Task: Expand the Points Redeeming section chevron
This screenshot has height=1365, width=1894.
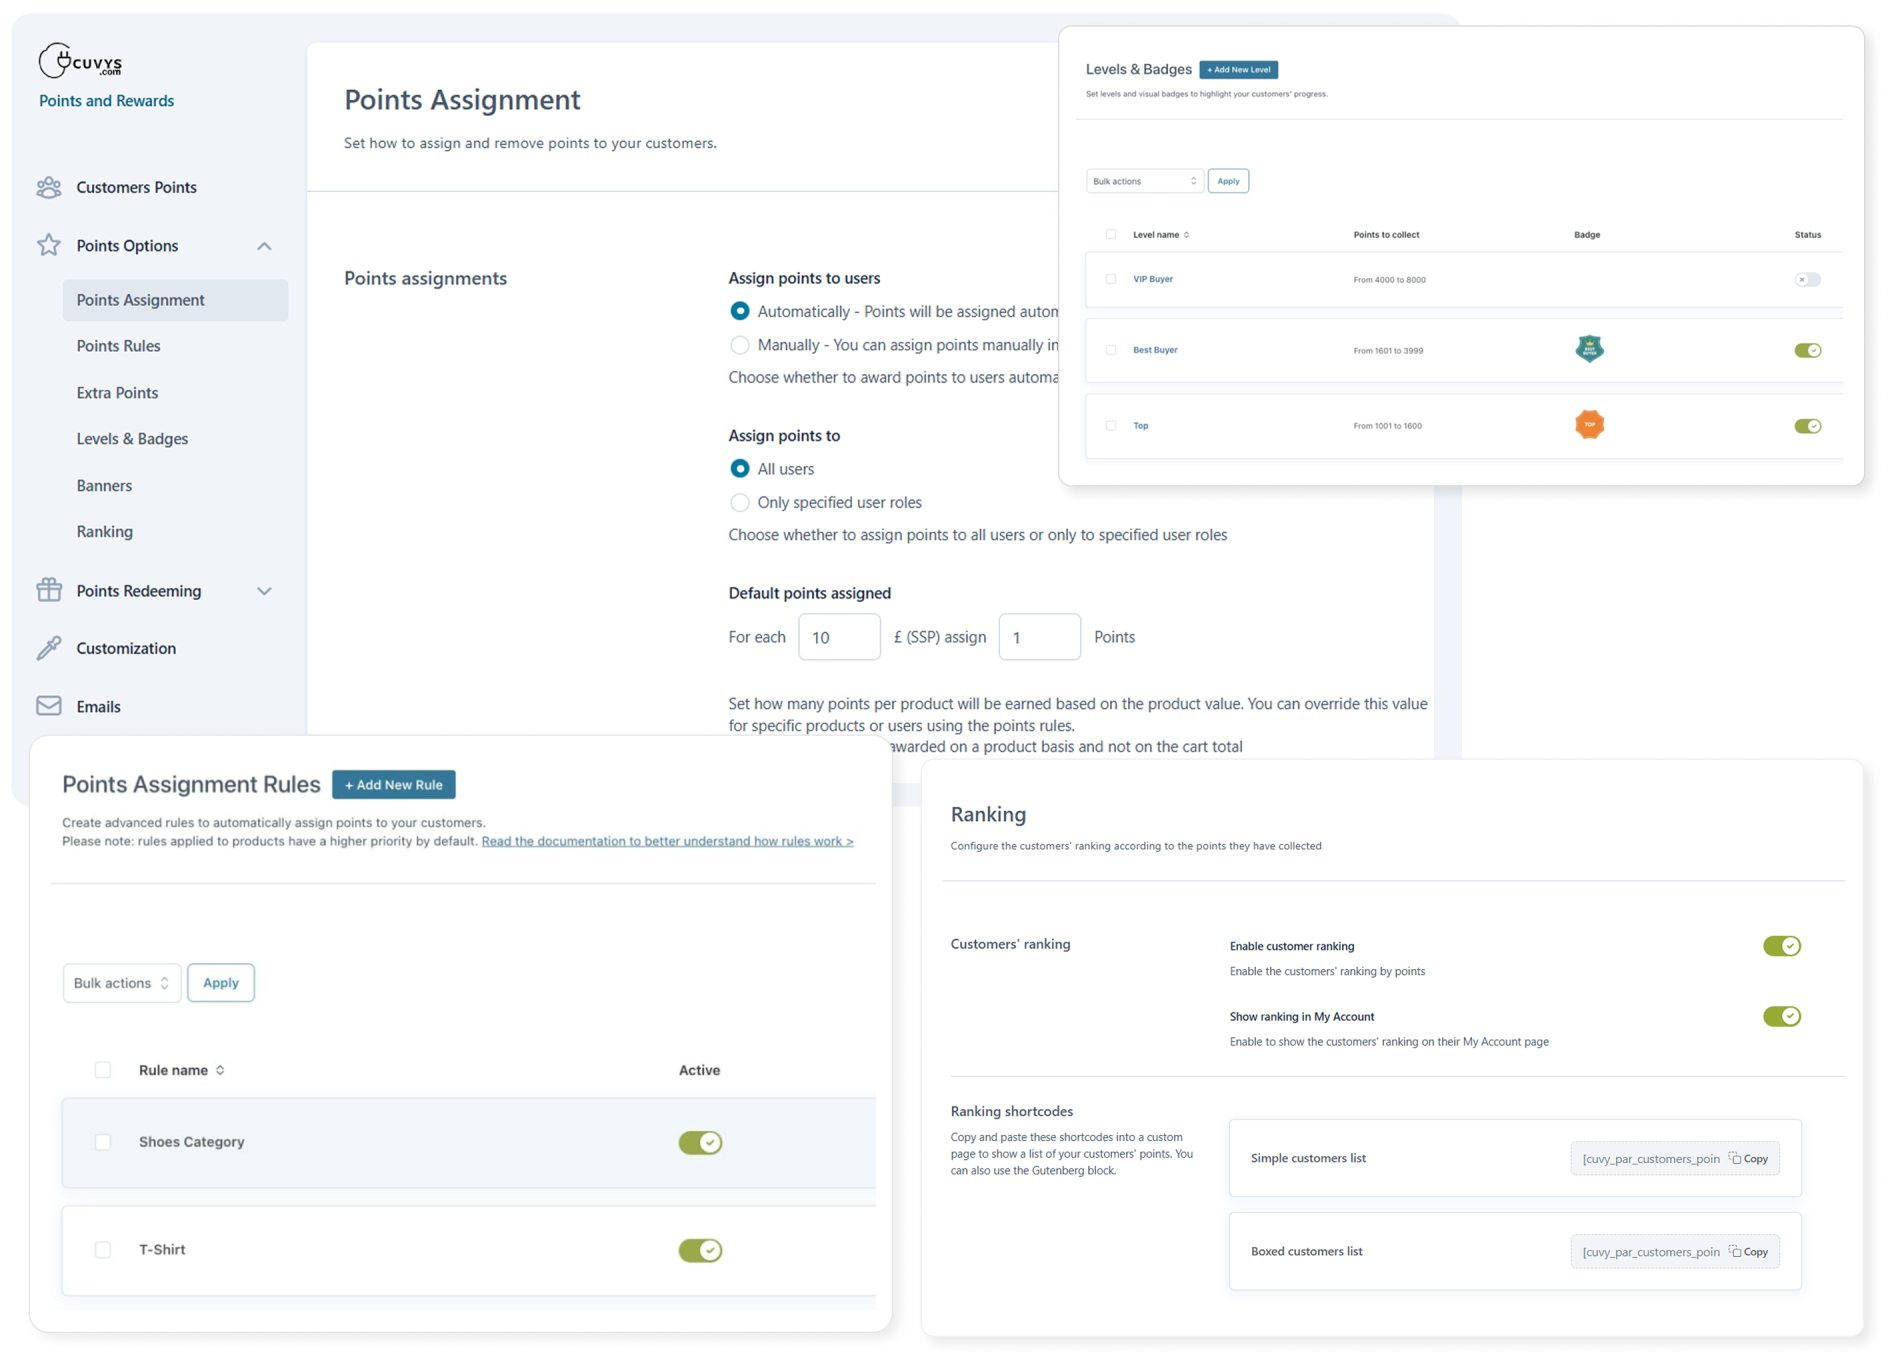Action: click(264, 591)
